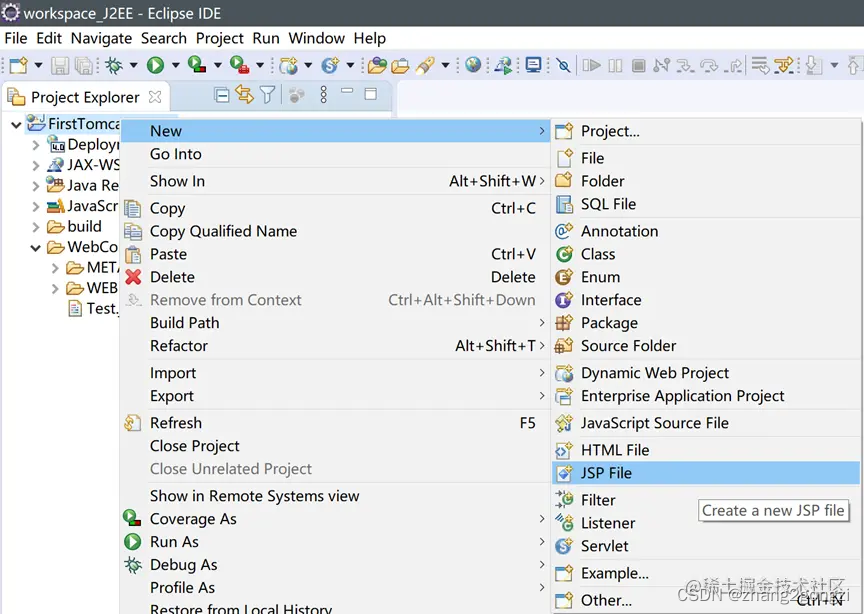Open the Help menu
The height and width of the screenshot is (614, 864).
click(370, 38)
